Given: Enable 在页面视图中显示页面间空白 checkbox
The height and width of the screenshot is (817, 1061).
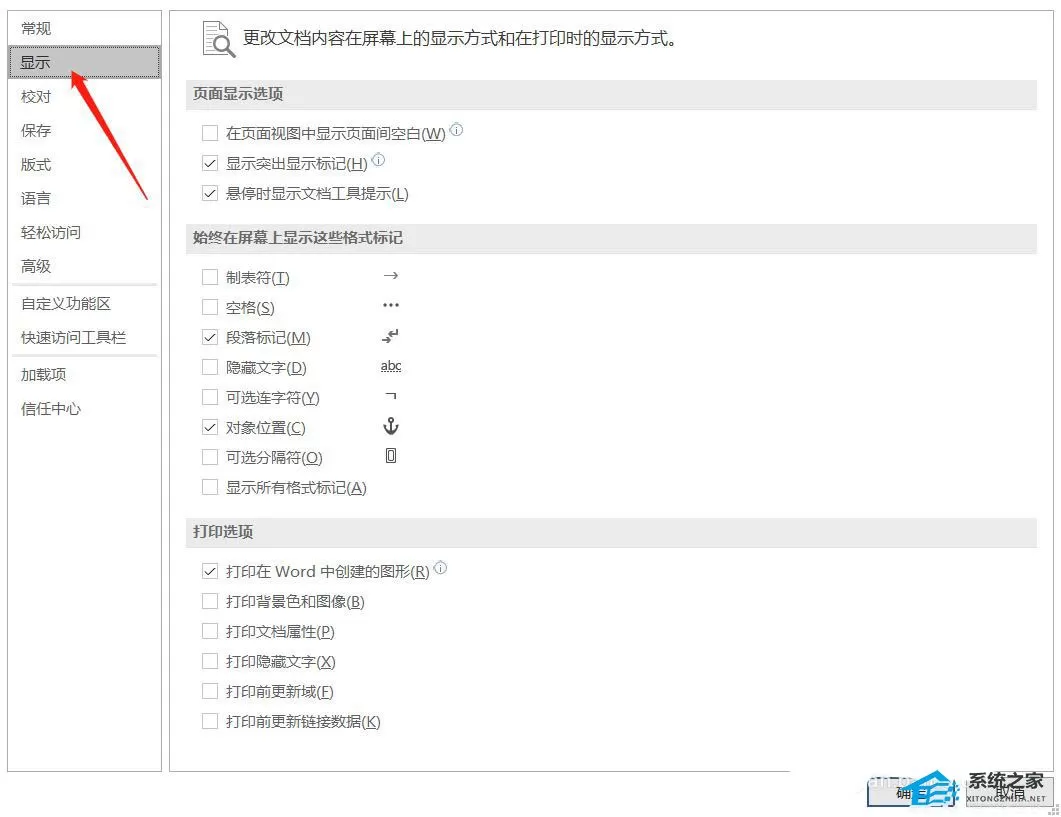Looking at the screenshot, I should (x=210, y=133).
